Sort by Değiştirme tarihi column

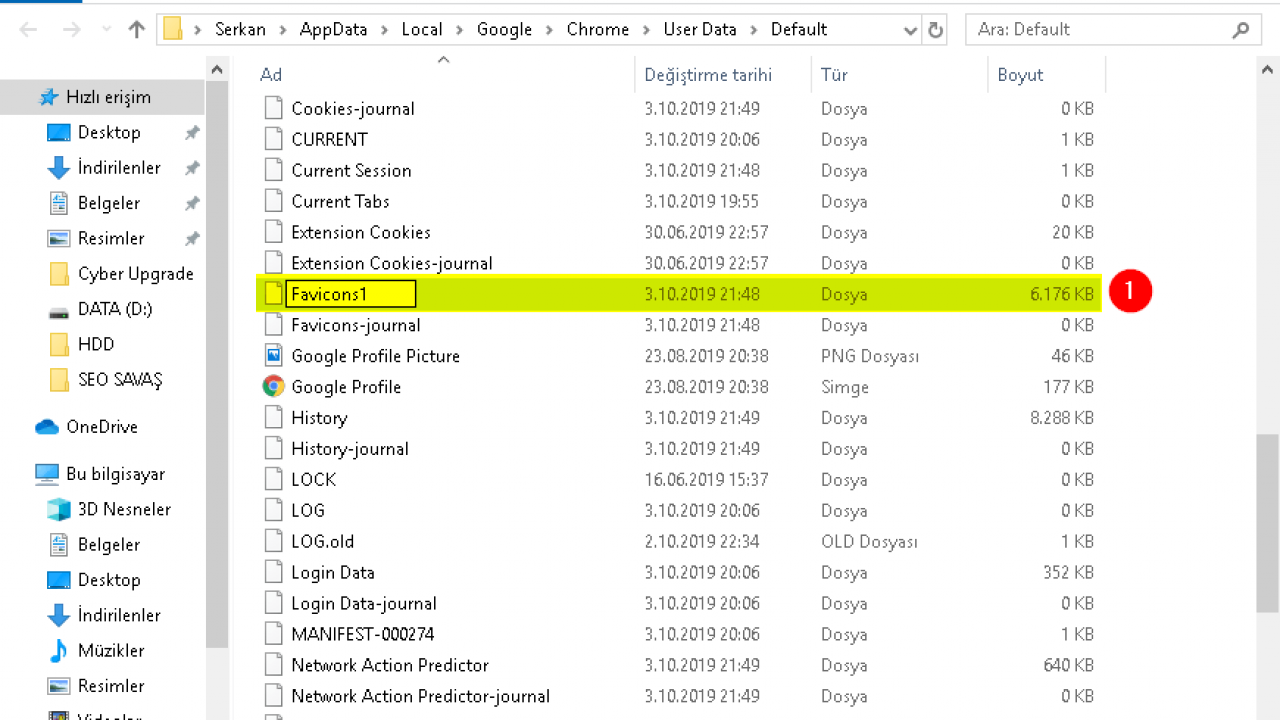click(707, 75)
